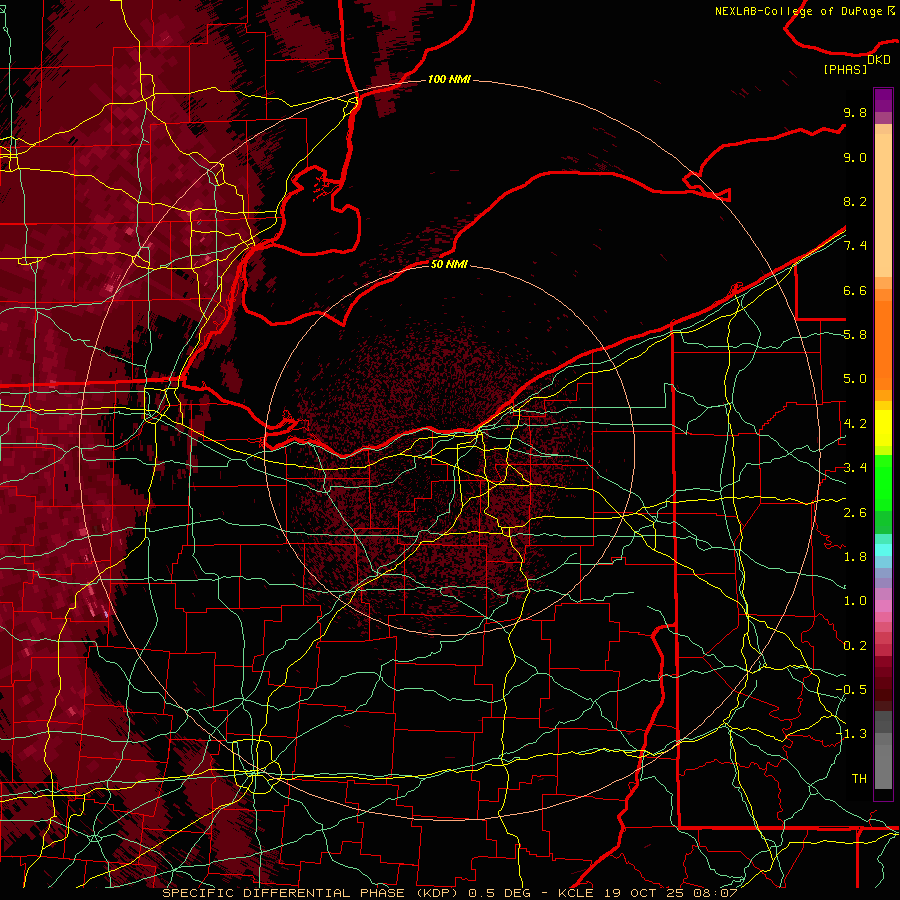Select the 9.8 legend value

click(855, 112)
